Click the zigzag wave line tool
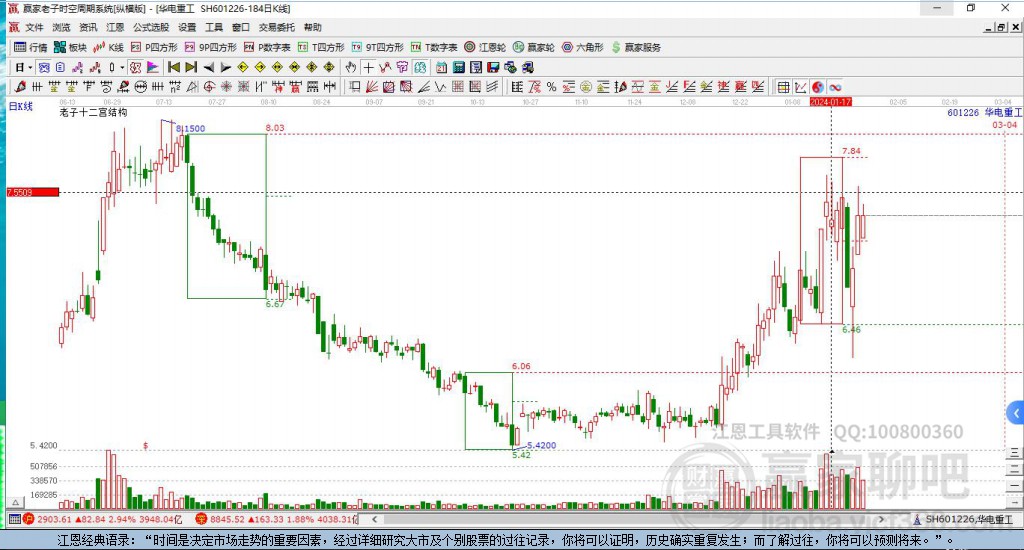 tap(441, 86)
